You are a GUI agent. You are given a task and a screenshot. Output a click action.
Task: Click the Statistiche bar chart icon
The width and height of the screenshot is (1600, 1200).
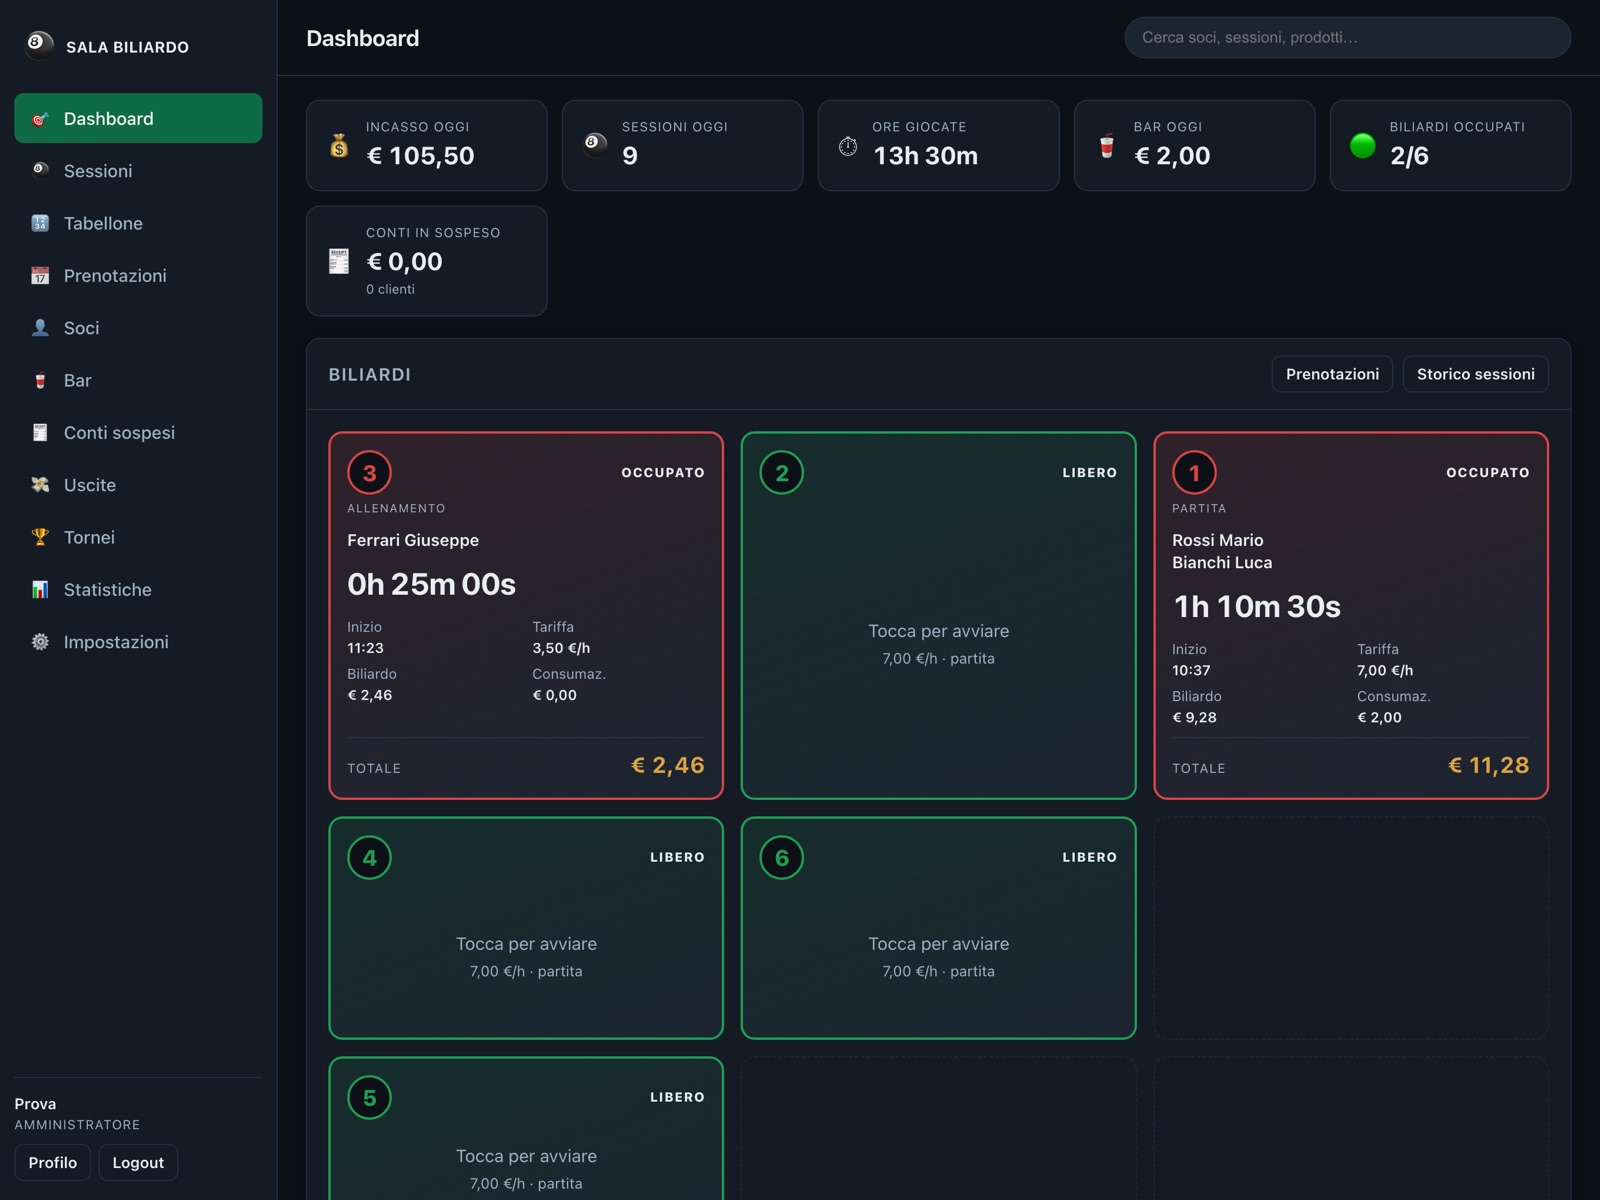pos(40,589)
